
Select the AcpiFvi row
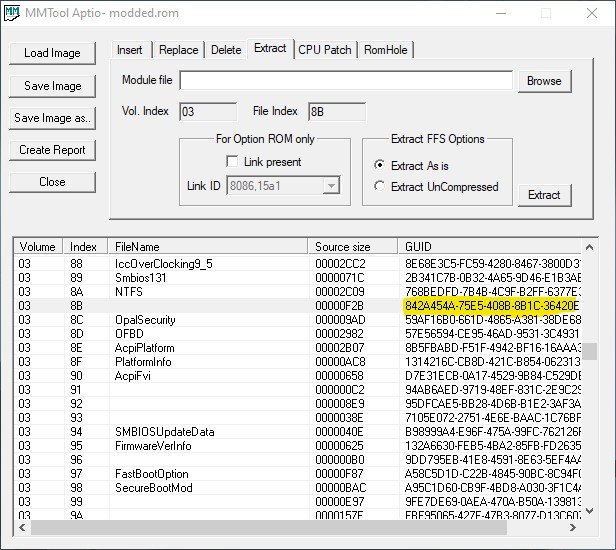[298, 376]
